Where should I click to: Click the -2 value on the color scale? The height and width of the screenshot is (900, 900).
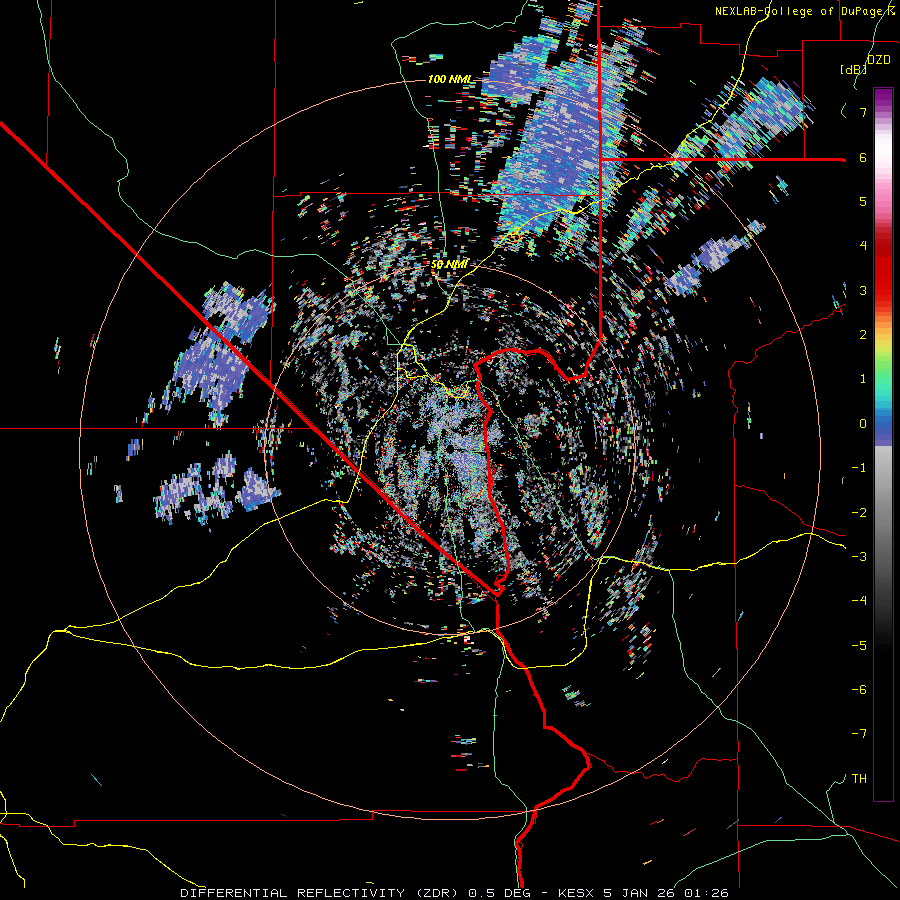[859, 513]
